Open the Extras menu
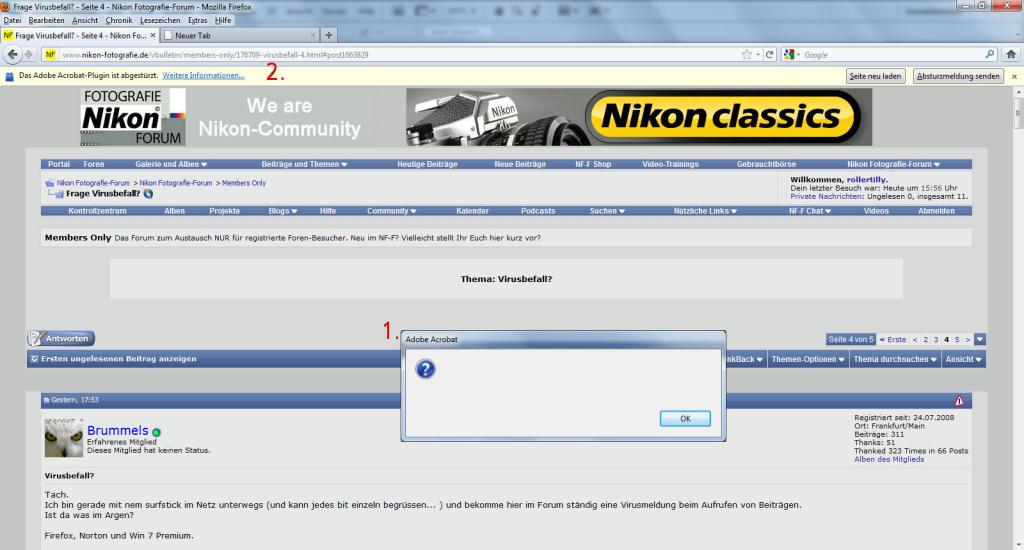 coord(197,20)
